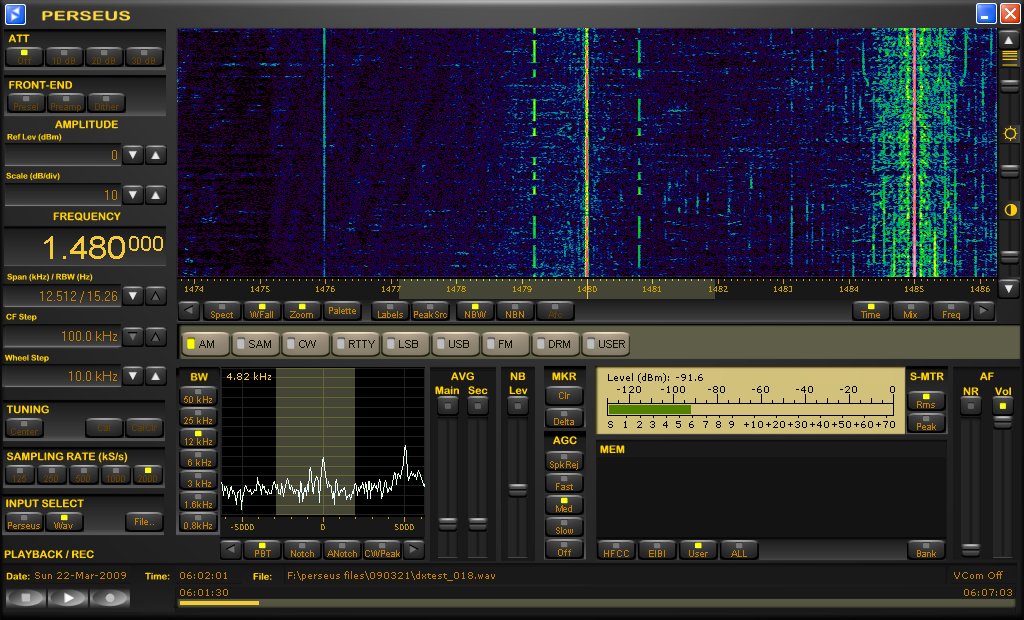
Task: Select the USER mode button
Action: [607, 344]
